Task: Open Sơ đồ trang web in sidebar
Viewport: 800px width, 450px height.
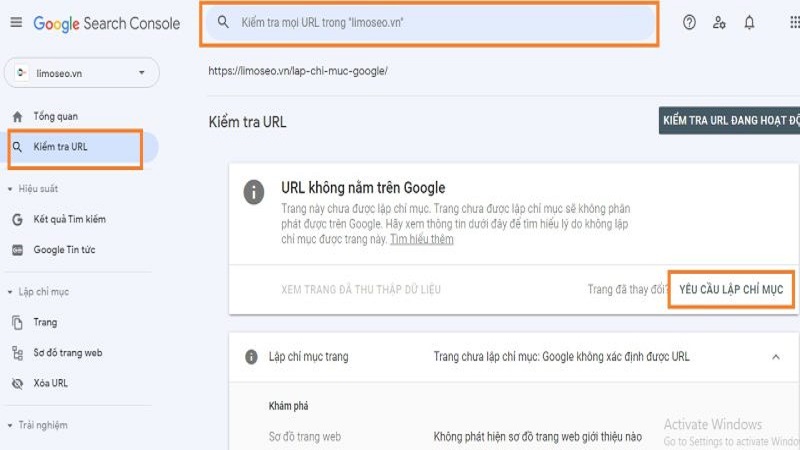Action: [x=67, y=353]
